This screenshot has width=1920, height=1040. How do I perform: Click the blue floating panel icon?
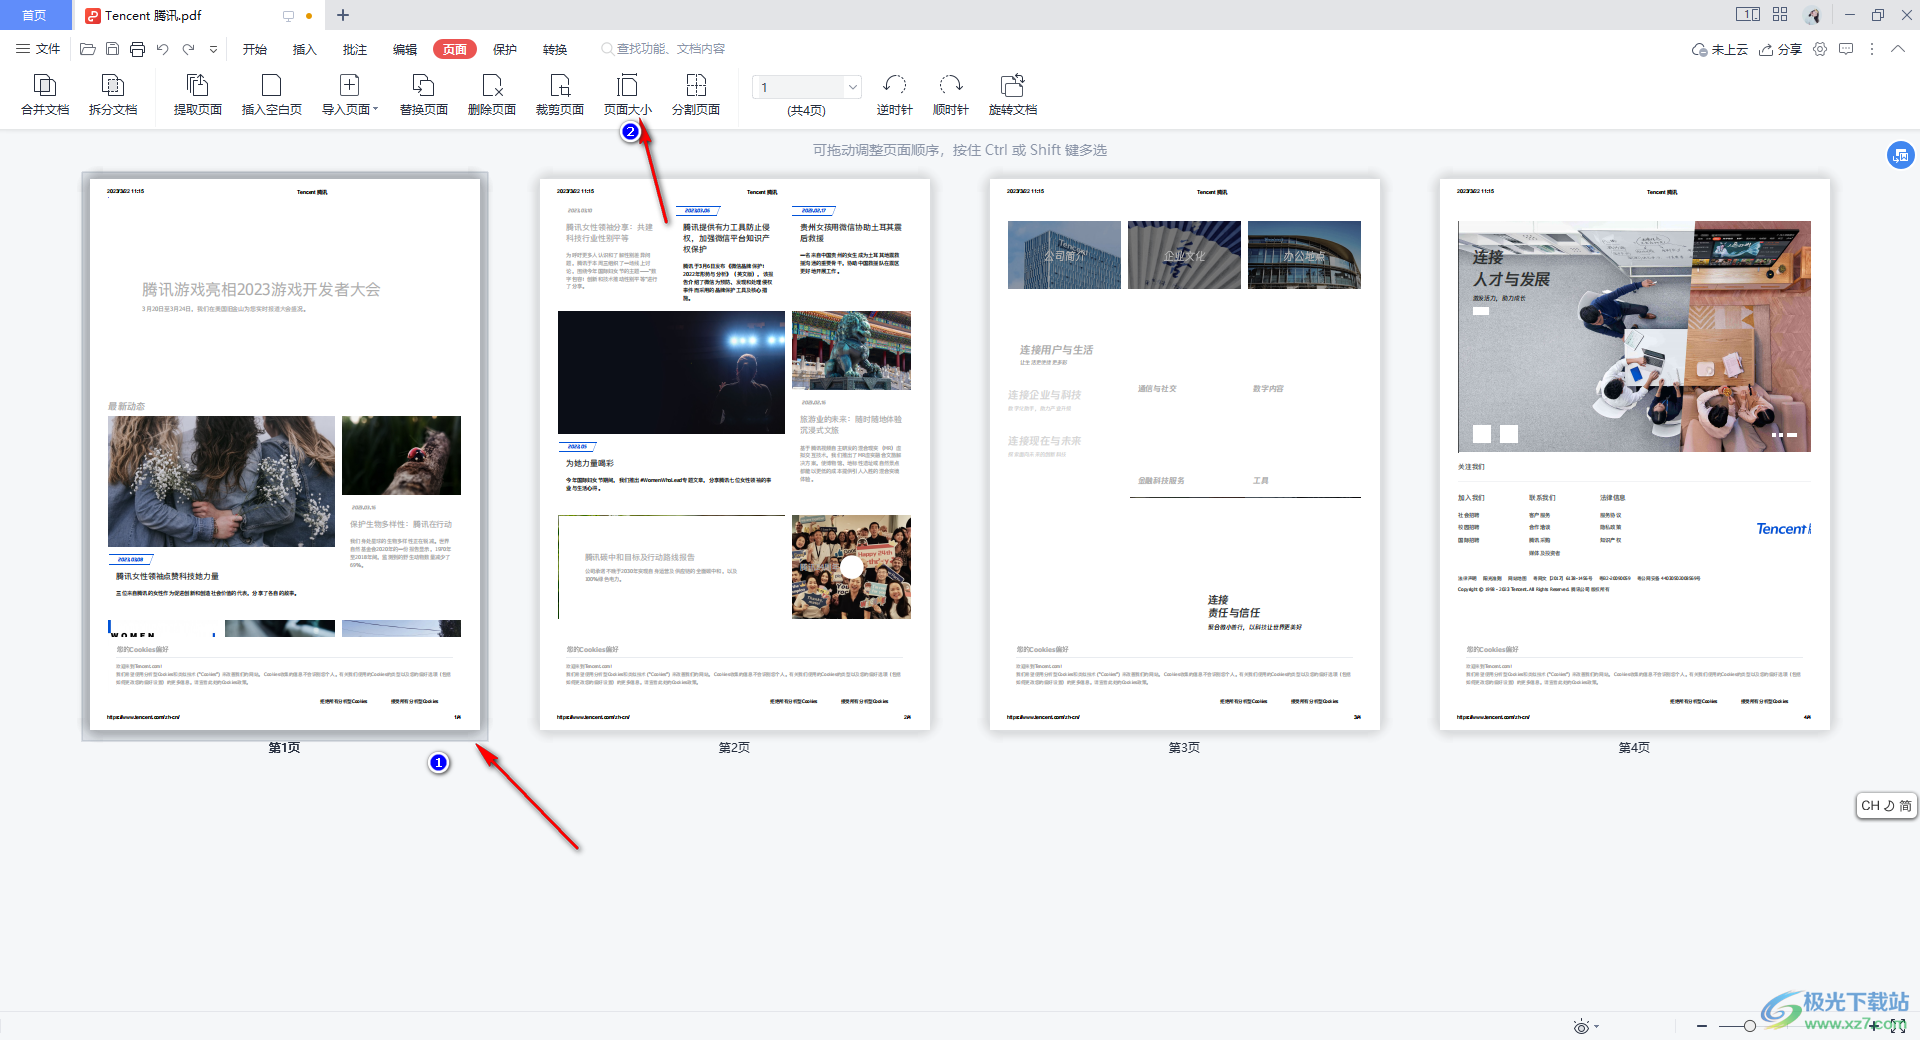tap(1900, 155)
